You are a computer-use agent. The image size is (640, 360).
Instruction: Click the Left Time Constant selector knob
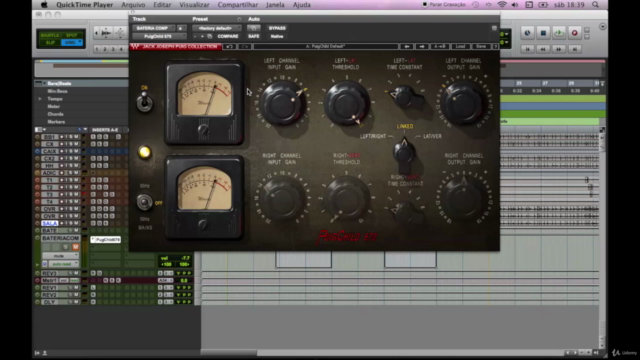coord(404,97)
